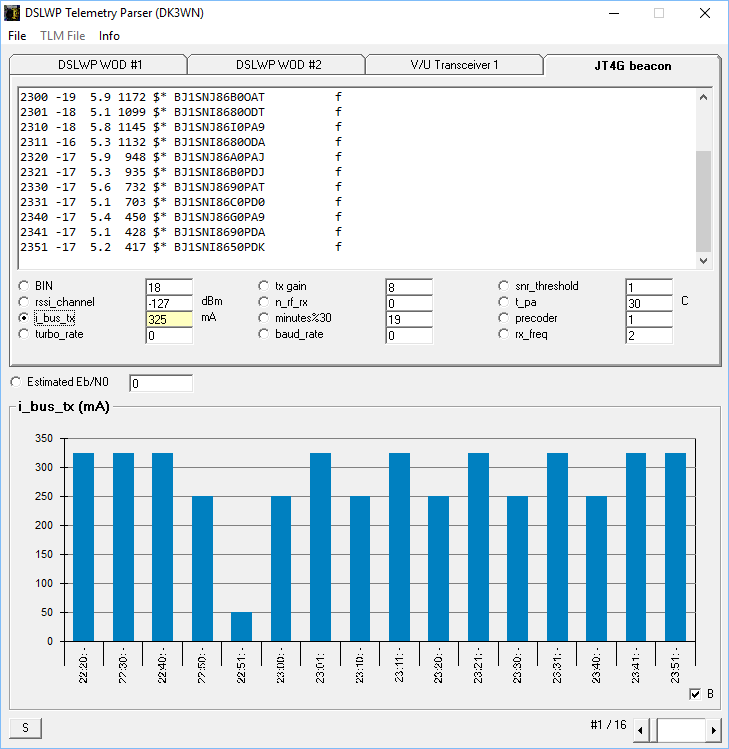Click the BIN value field showing 18
Image resolution: width=729 pixels, height=749 pixels.
[x=169, y=287]
